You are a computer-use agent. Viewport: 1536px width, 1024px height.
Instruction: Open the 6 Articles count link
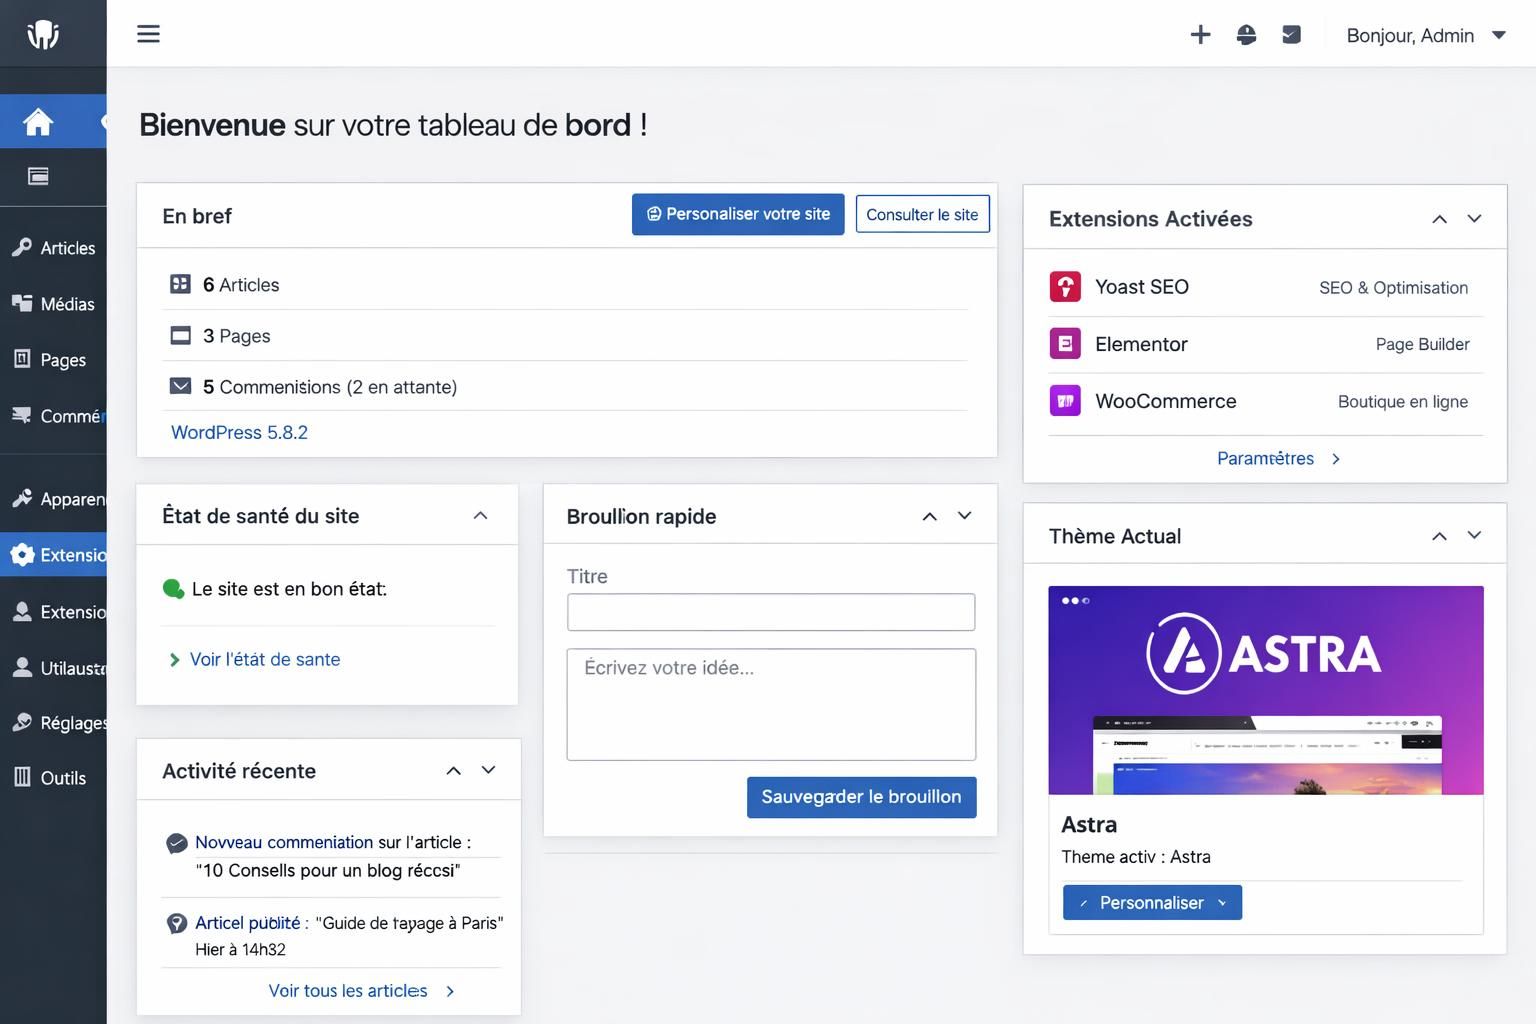(241, 285)
